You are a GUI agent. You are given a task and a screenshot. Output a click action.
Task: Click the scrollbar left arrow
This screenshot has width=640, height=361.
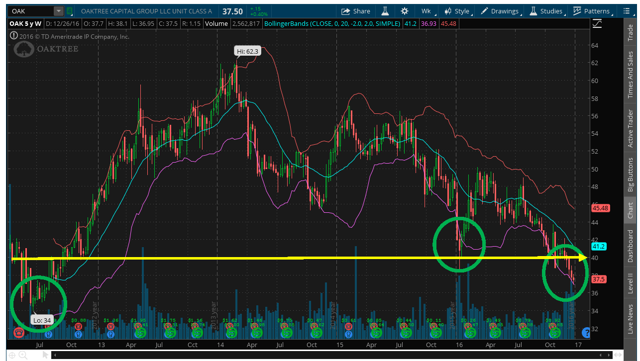(55, 355)
